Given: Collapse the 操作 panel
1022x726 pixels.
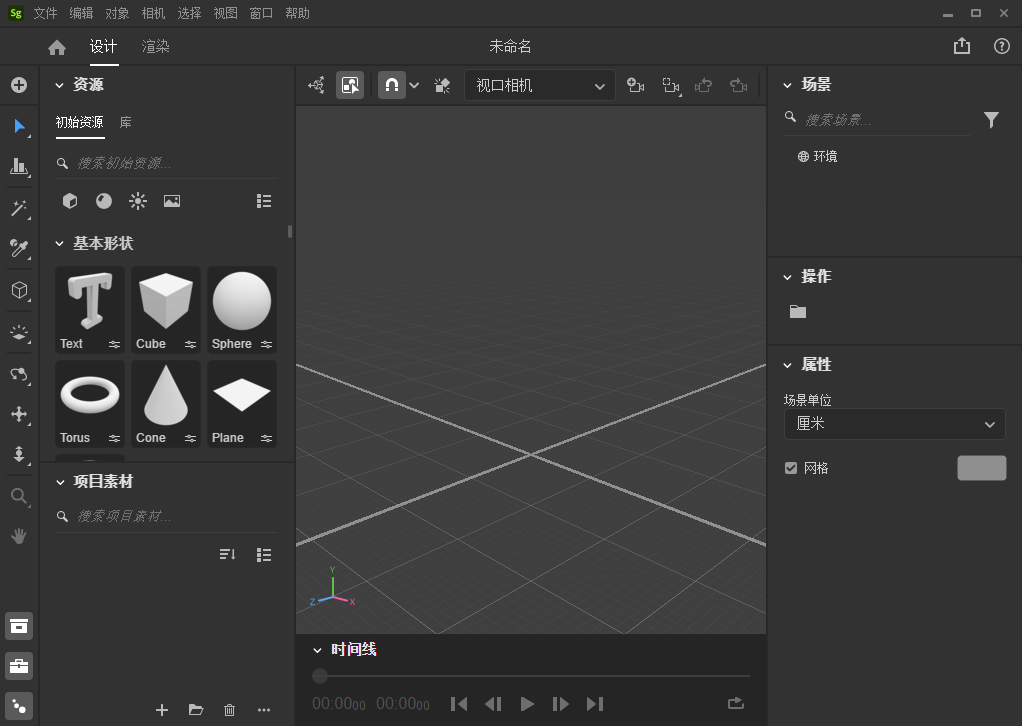Looking at the screenshot, I should 787,277.
